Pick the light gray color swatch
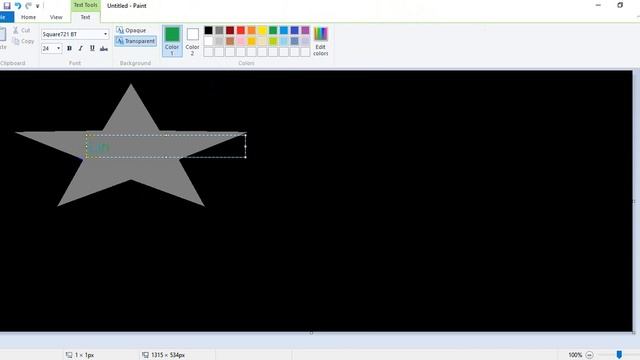The height and width of the screenshot is (360, 640). pyautogui.click(x=219, y=41)
